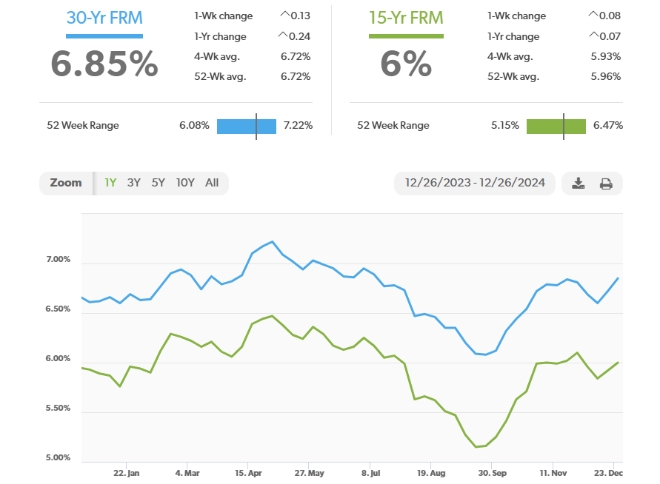Click the Zoom label button
The height and width of the screenshot is (484, 660).
[66, 183]
